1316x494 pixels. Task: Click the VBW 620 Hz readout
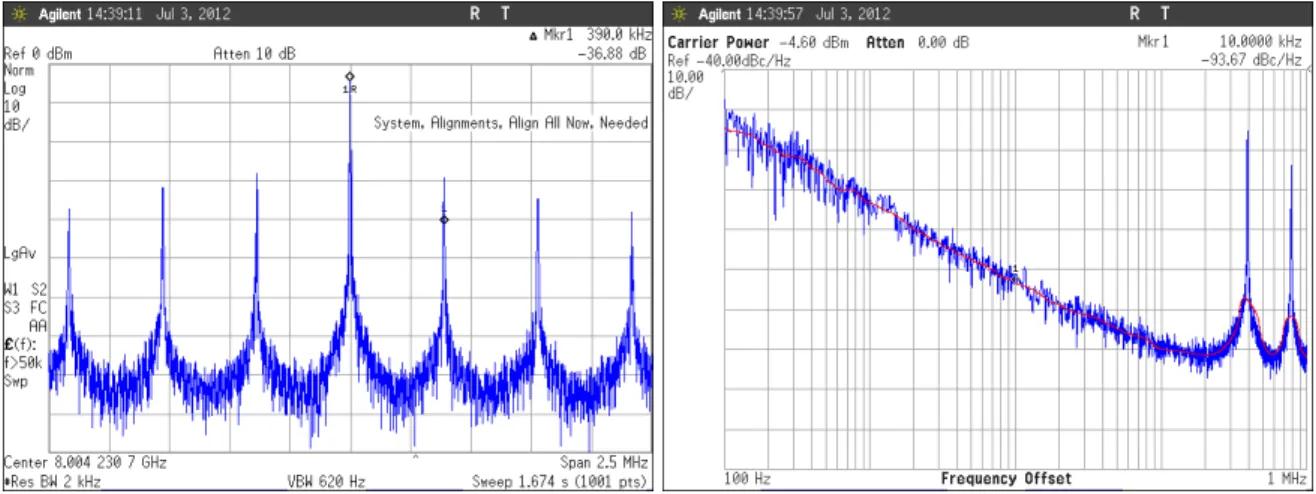pos(326,482)
